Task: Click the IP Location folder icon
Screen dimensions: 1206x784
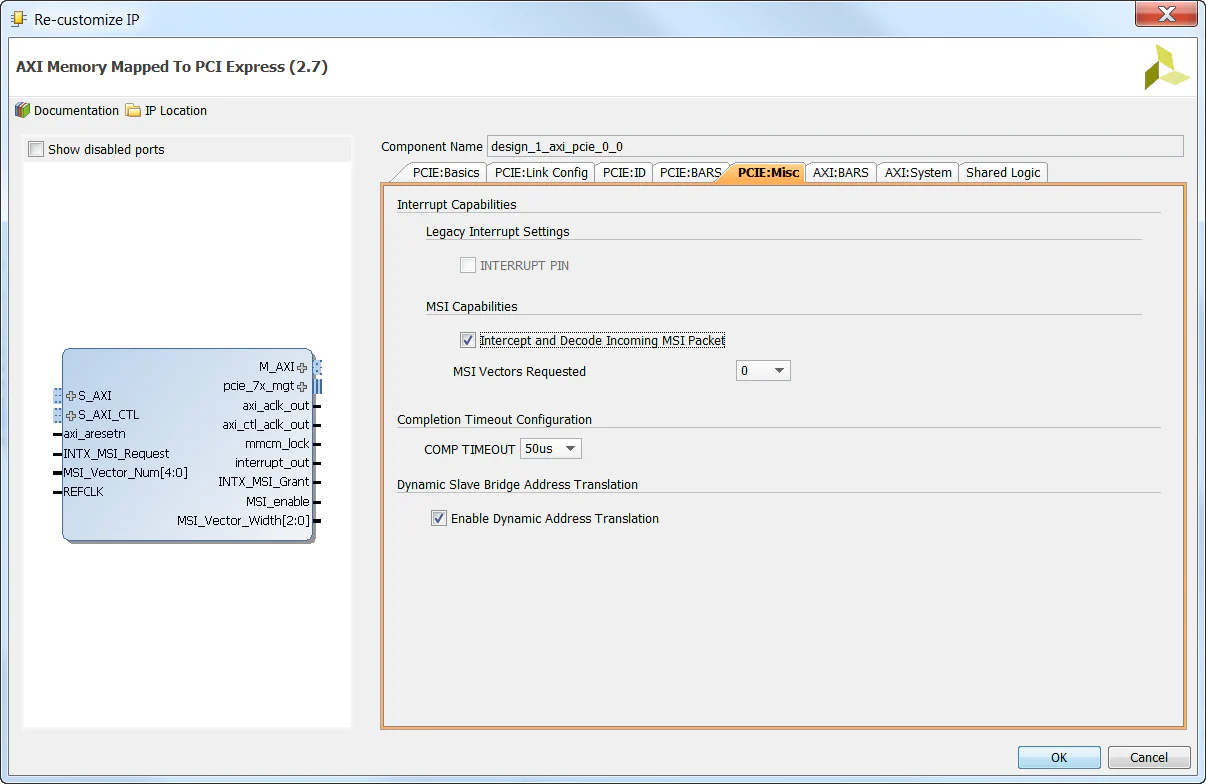Action: 132,110
